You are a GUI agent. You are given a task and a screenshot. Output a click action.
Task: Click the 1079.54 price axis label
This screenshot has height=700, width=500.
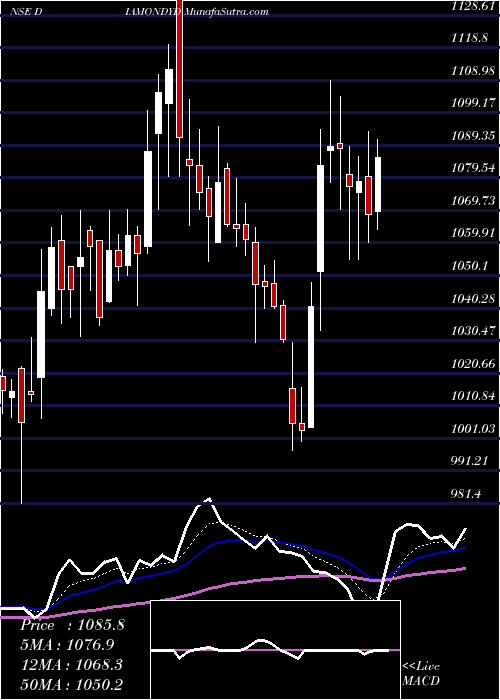[x=474, y=168]
